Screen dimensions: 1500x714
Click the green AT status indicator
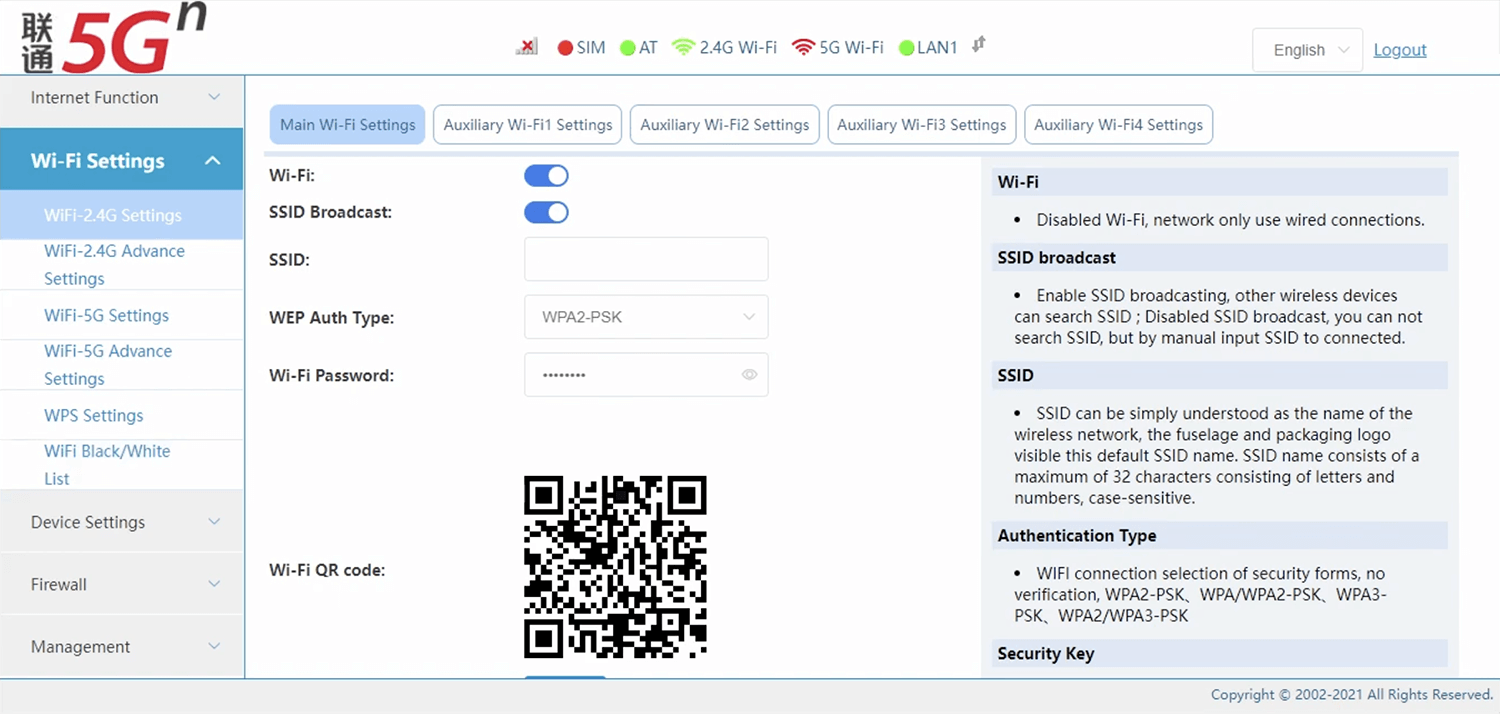(x=627, y=48)
